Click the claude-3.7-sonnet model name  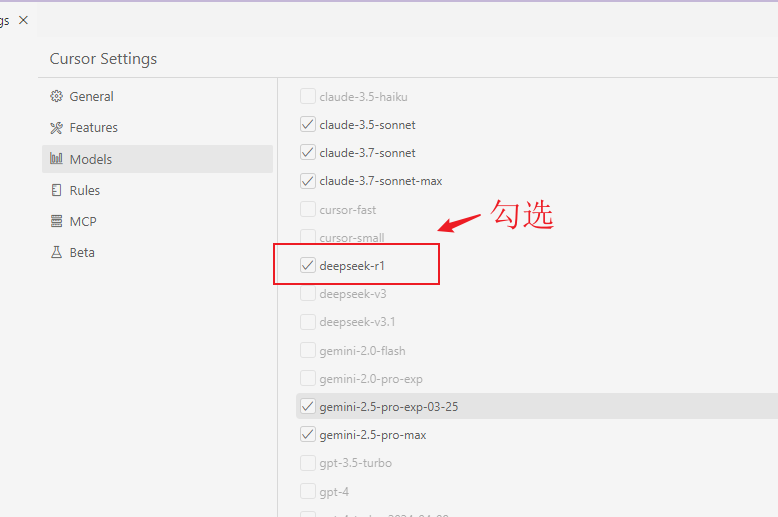tap(368, 153)
